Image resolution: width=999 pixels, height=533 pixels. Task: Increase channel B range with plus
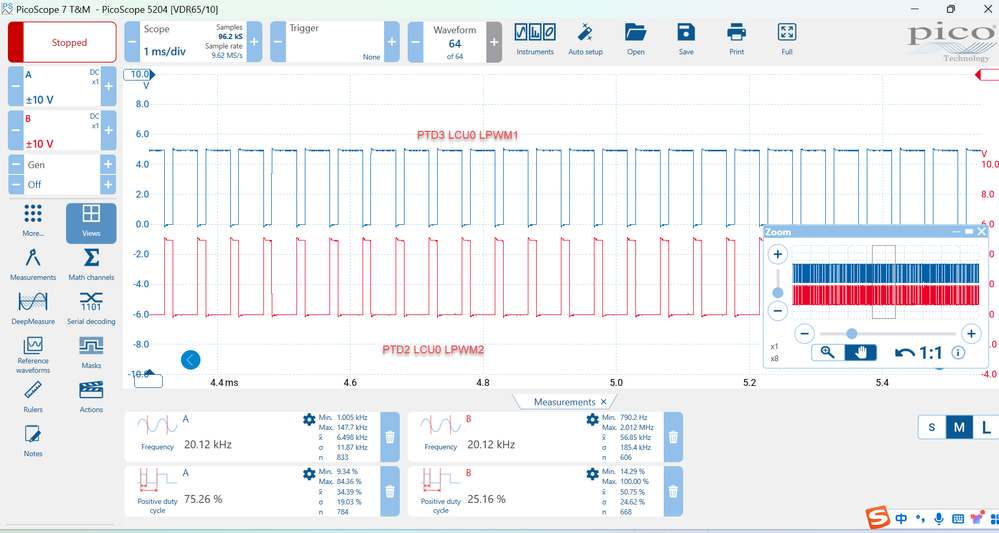coord(109,130)
